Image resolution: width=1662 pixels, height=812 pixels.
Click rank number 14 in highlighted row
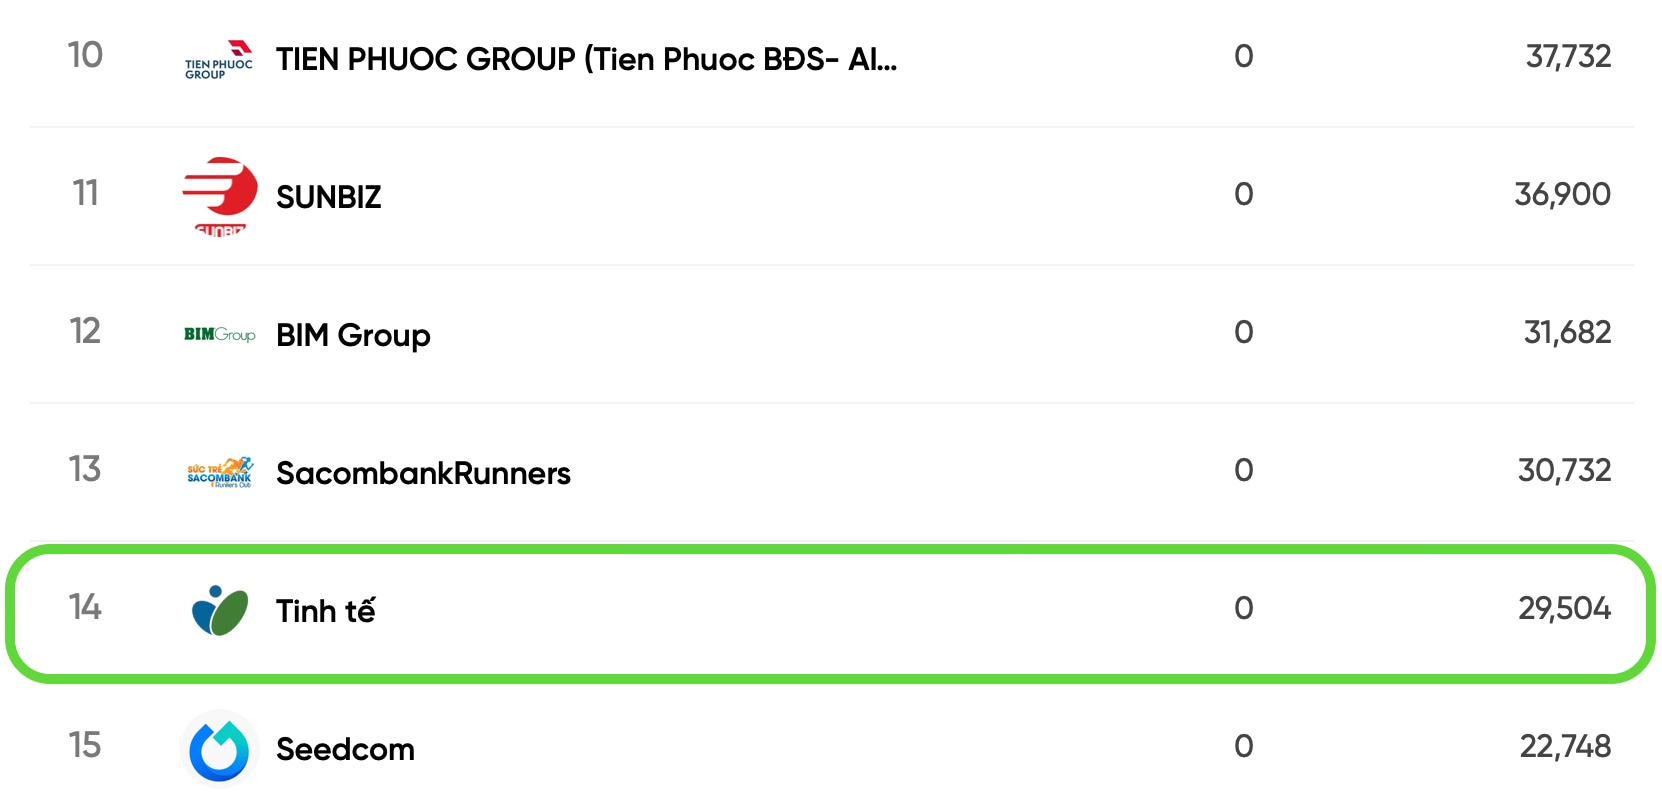[85, 607]
